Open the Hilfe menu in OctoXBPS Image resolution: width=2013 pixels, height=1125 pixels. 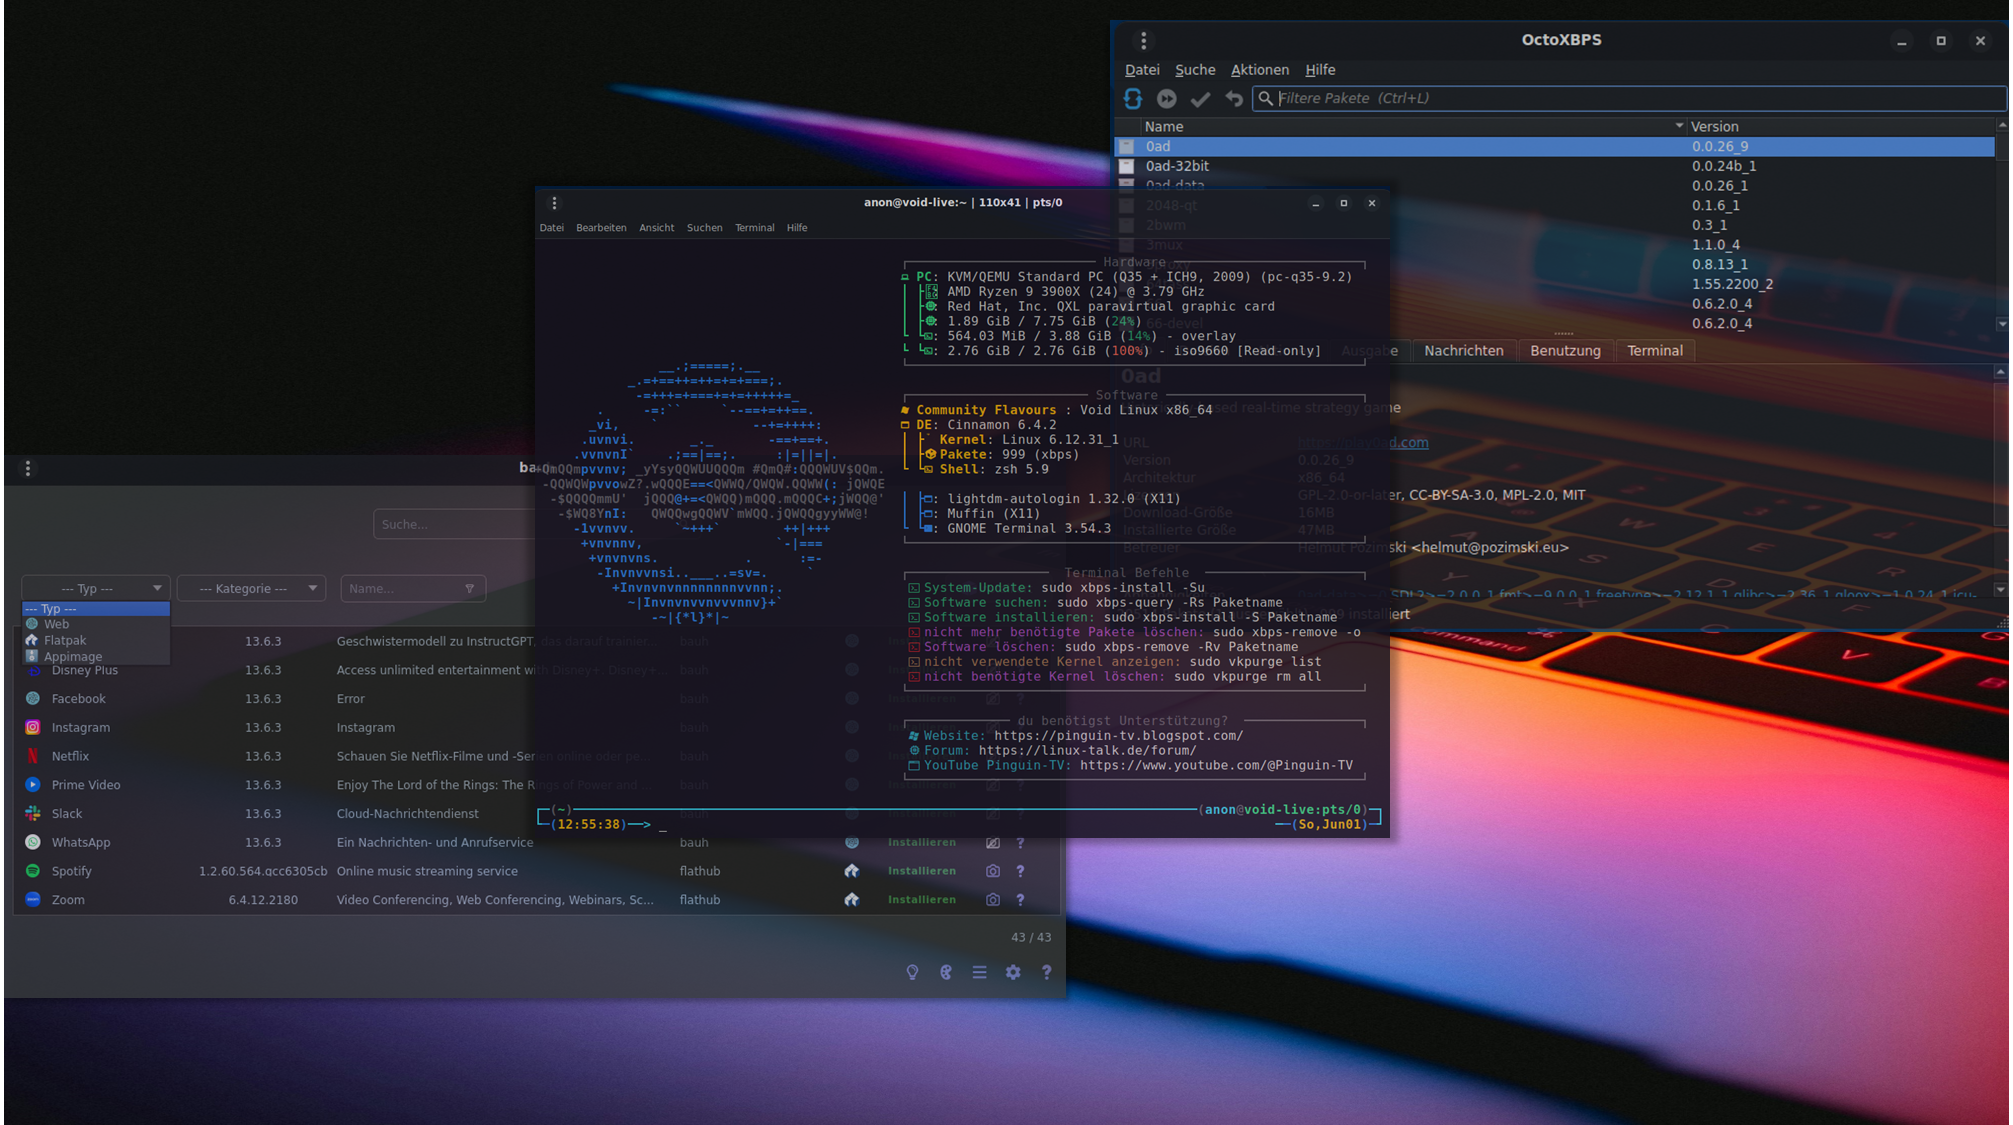tap(1320, 70)
